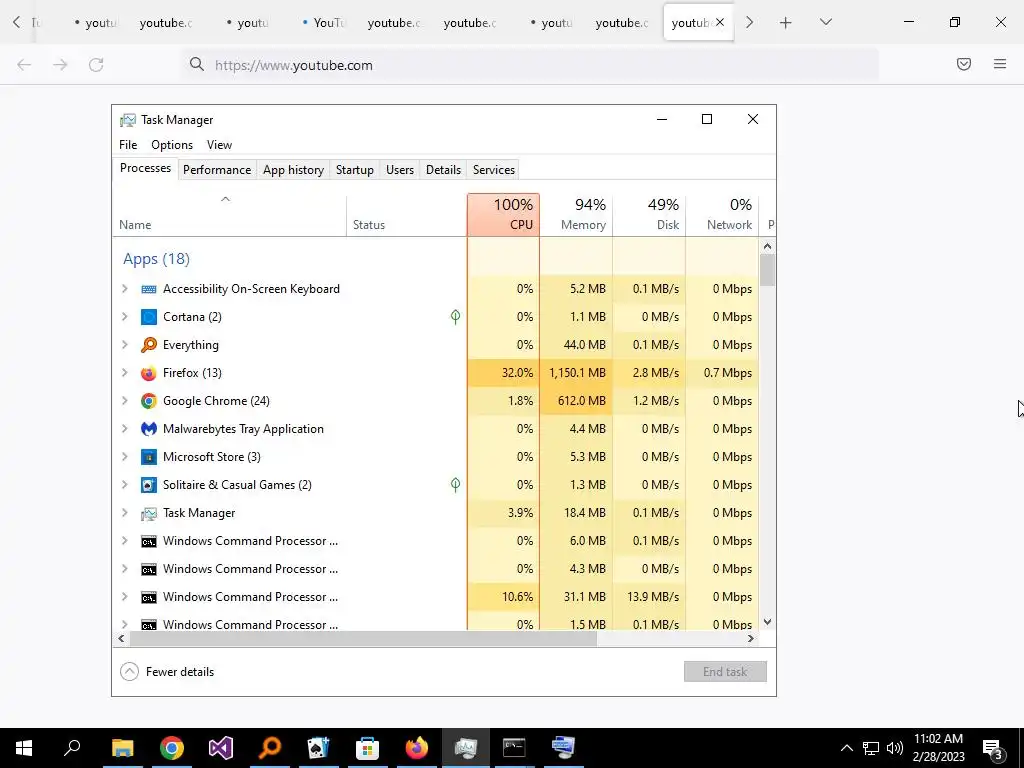This screenshot has height=768, width=1024.
Task: Switch to the App history tab
Action: tap(293, 170)
